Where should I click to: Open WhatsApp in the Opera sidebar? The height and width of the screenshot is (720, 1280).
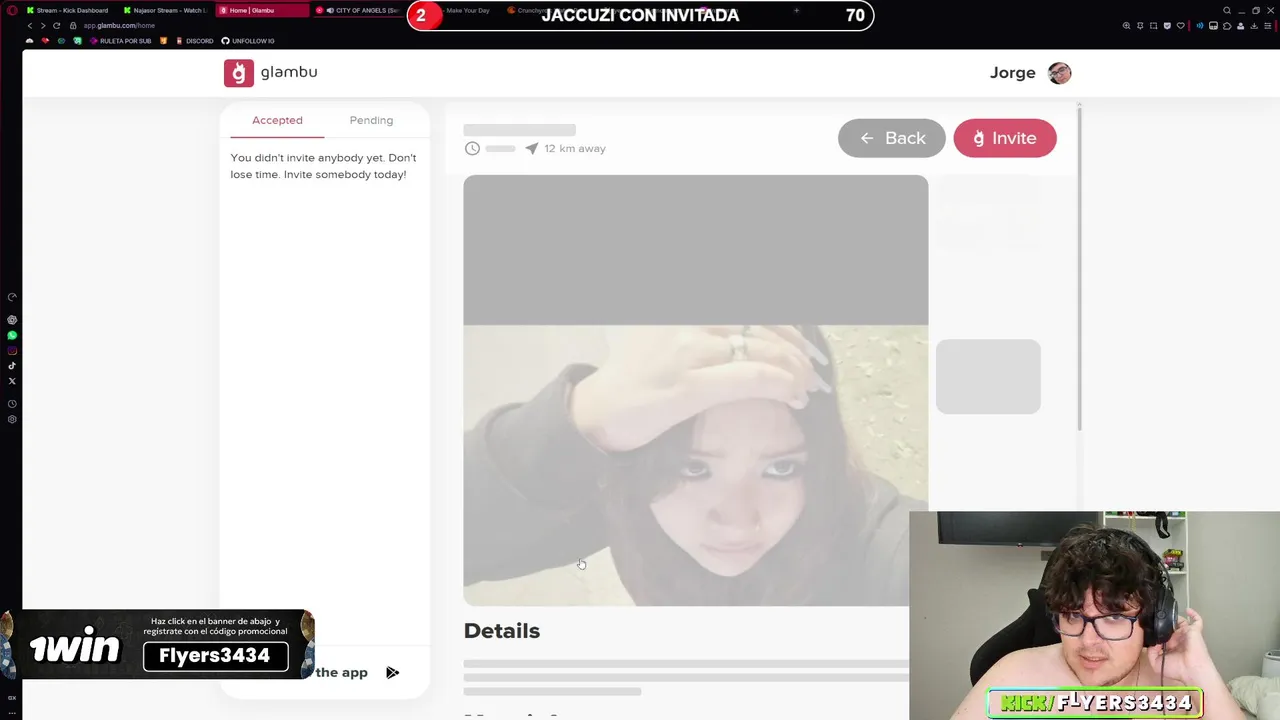click(x=12, y=335)
